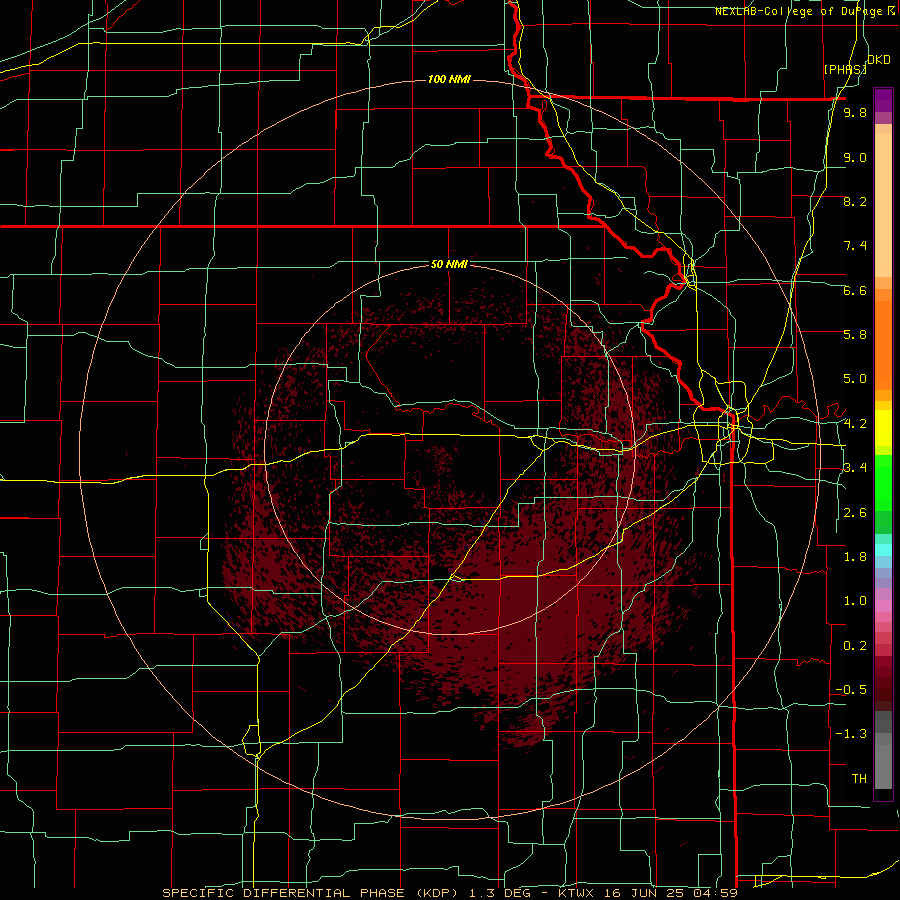Image resolution: width=900 pixels, height=900 pixels.
Task: Click the "[PHAS]" legend header
Action: point(845,70)
